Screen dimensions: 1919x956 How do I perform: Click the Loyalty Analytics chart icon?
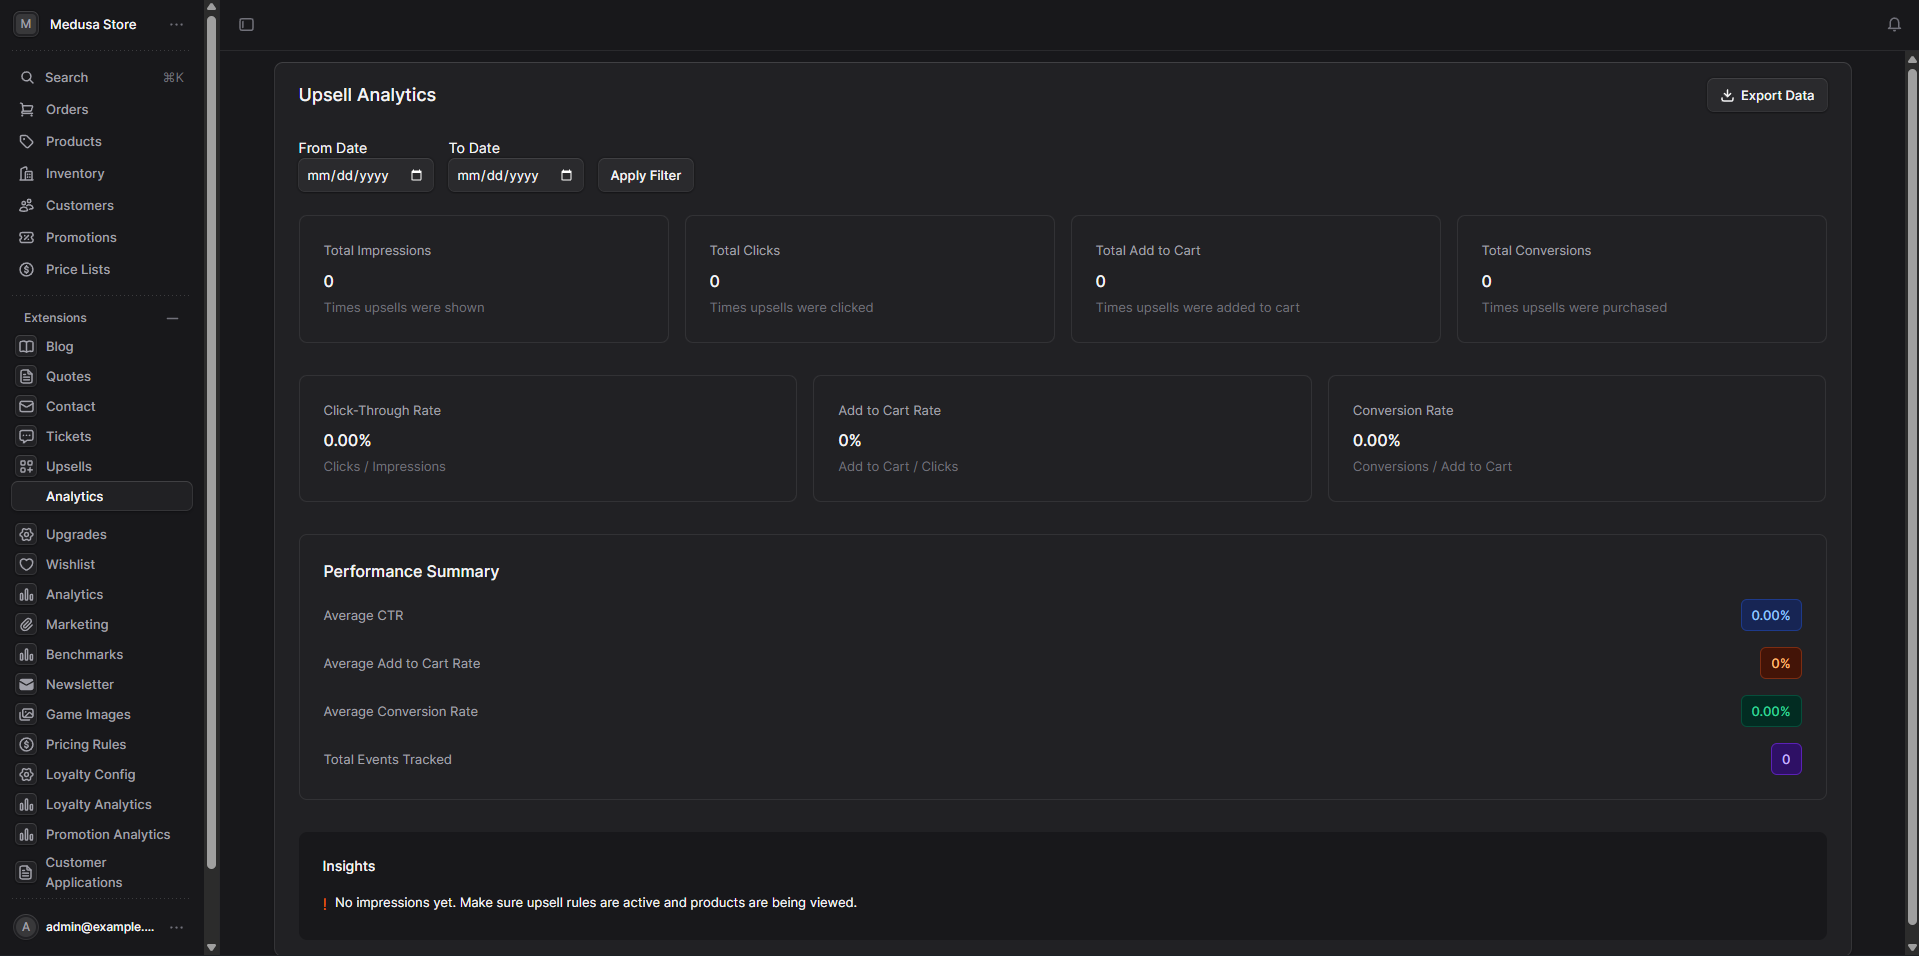[x=27, y=804]
